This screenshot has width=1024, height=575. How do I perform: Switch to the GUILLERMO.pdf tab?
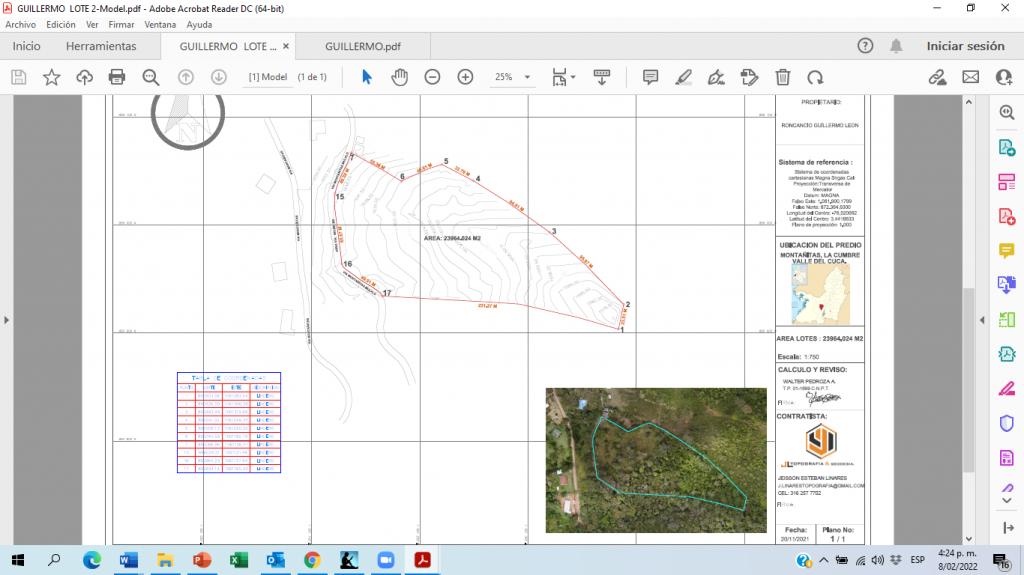coord(363,46)
